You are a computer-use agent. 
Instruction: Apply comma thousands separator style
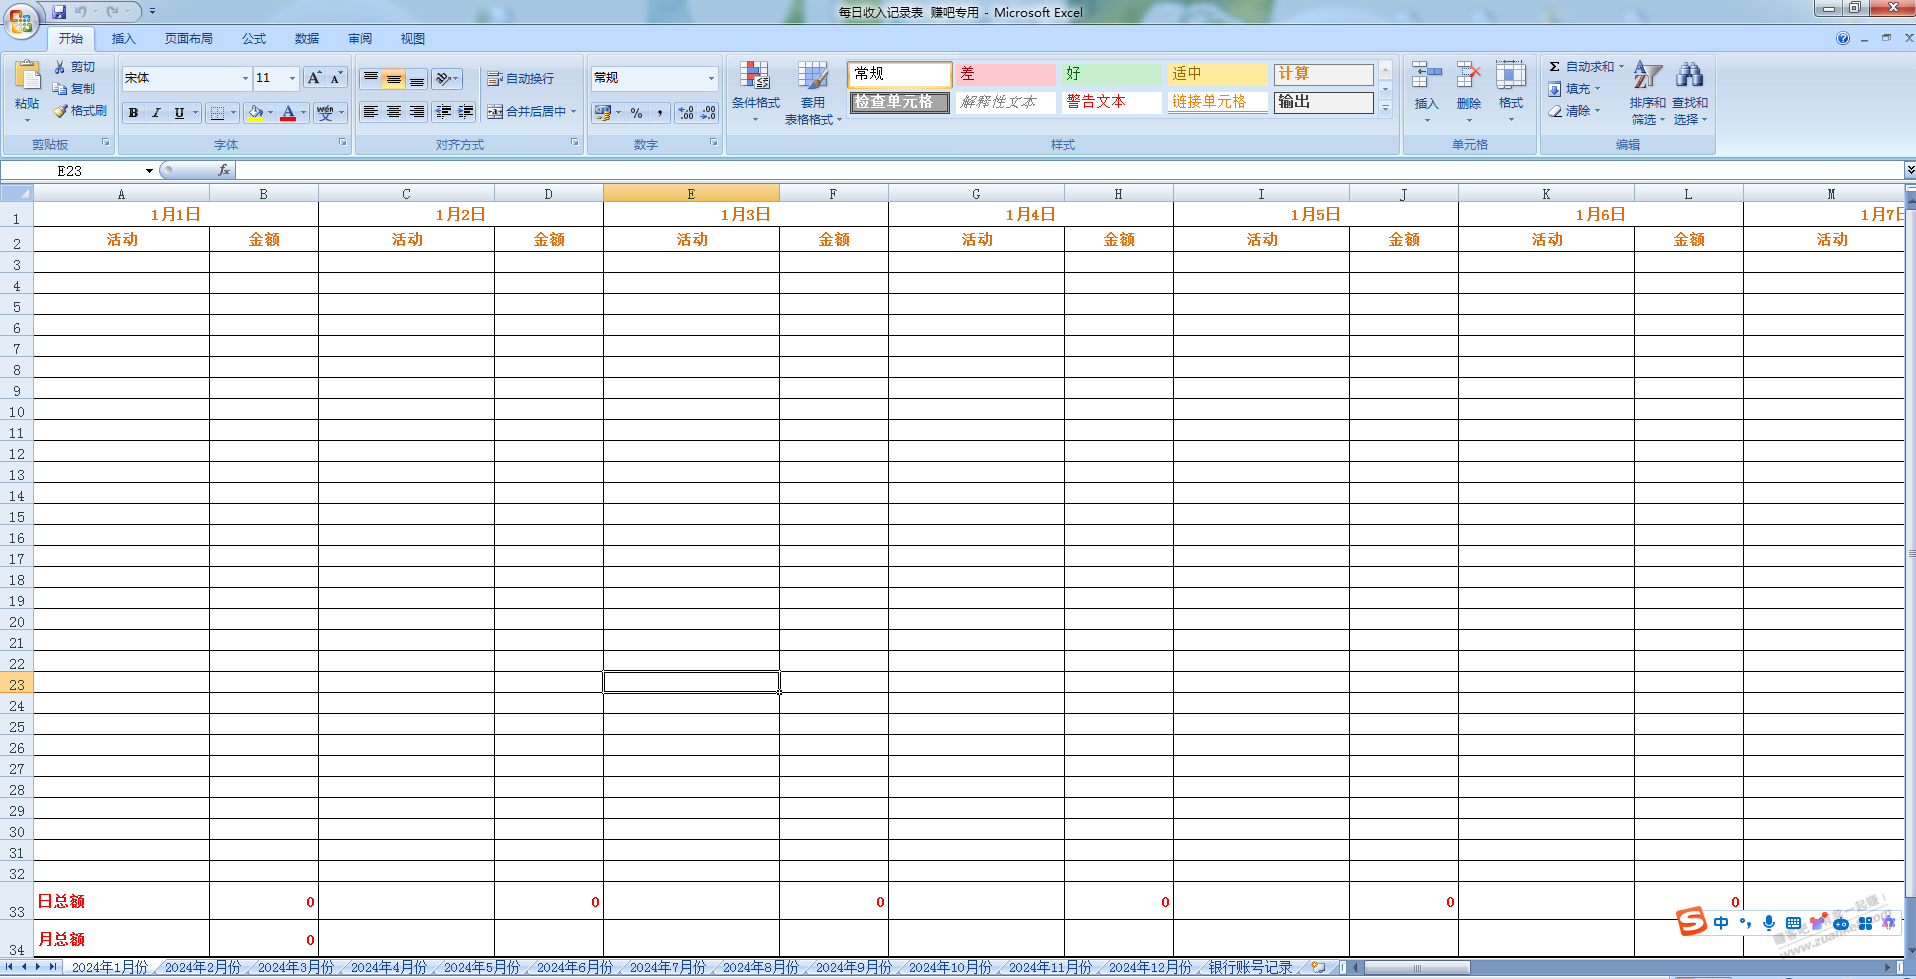pos(660,113)
